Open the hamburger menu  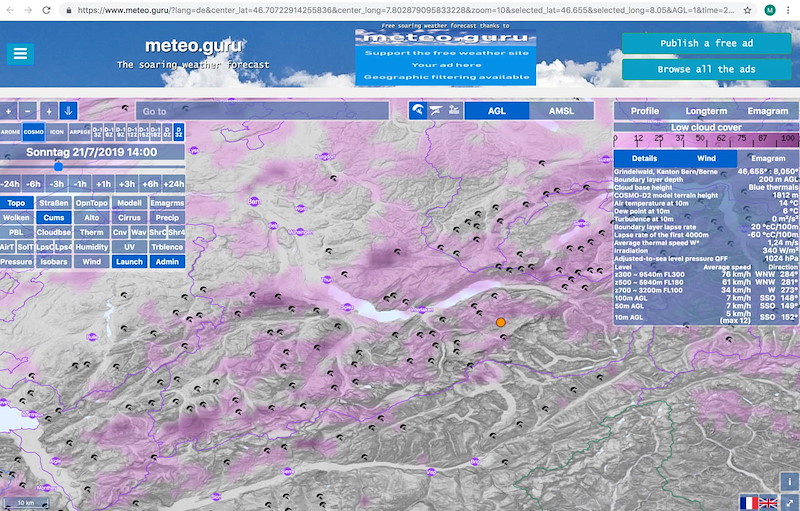click(20, 54)
